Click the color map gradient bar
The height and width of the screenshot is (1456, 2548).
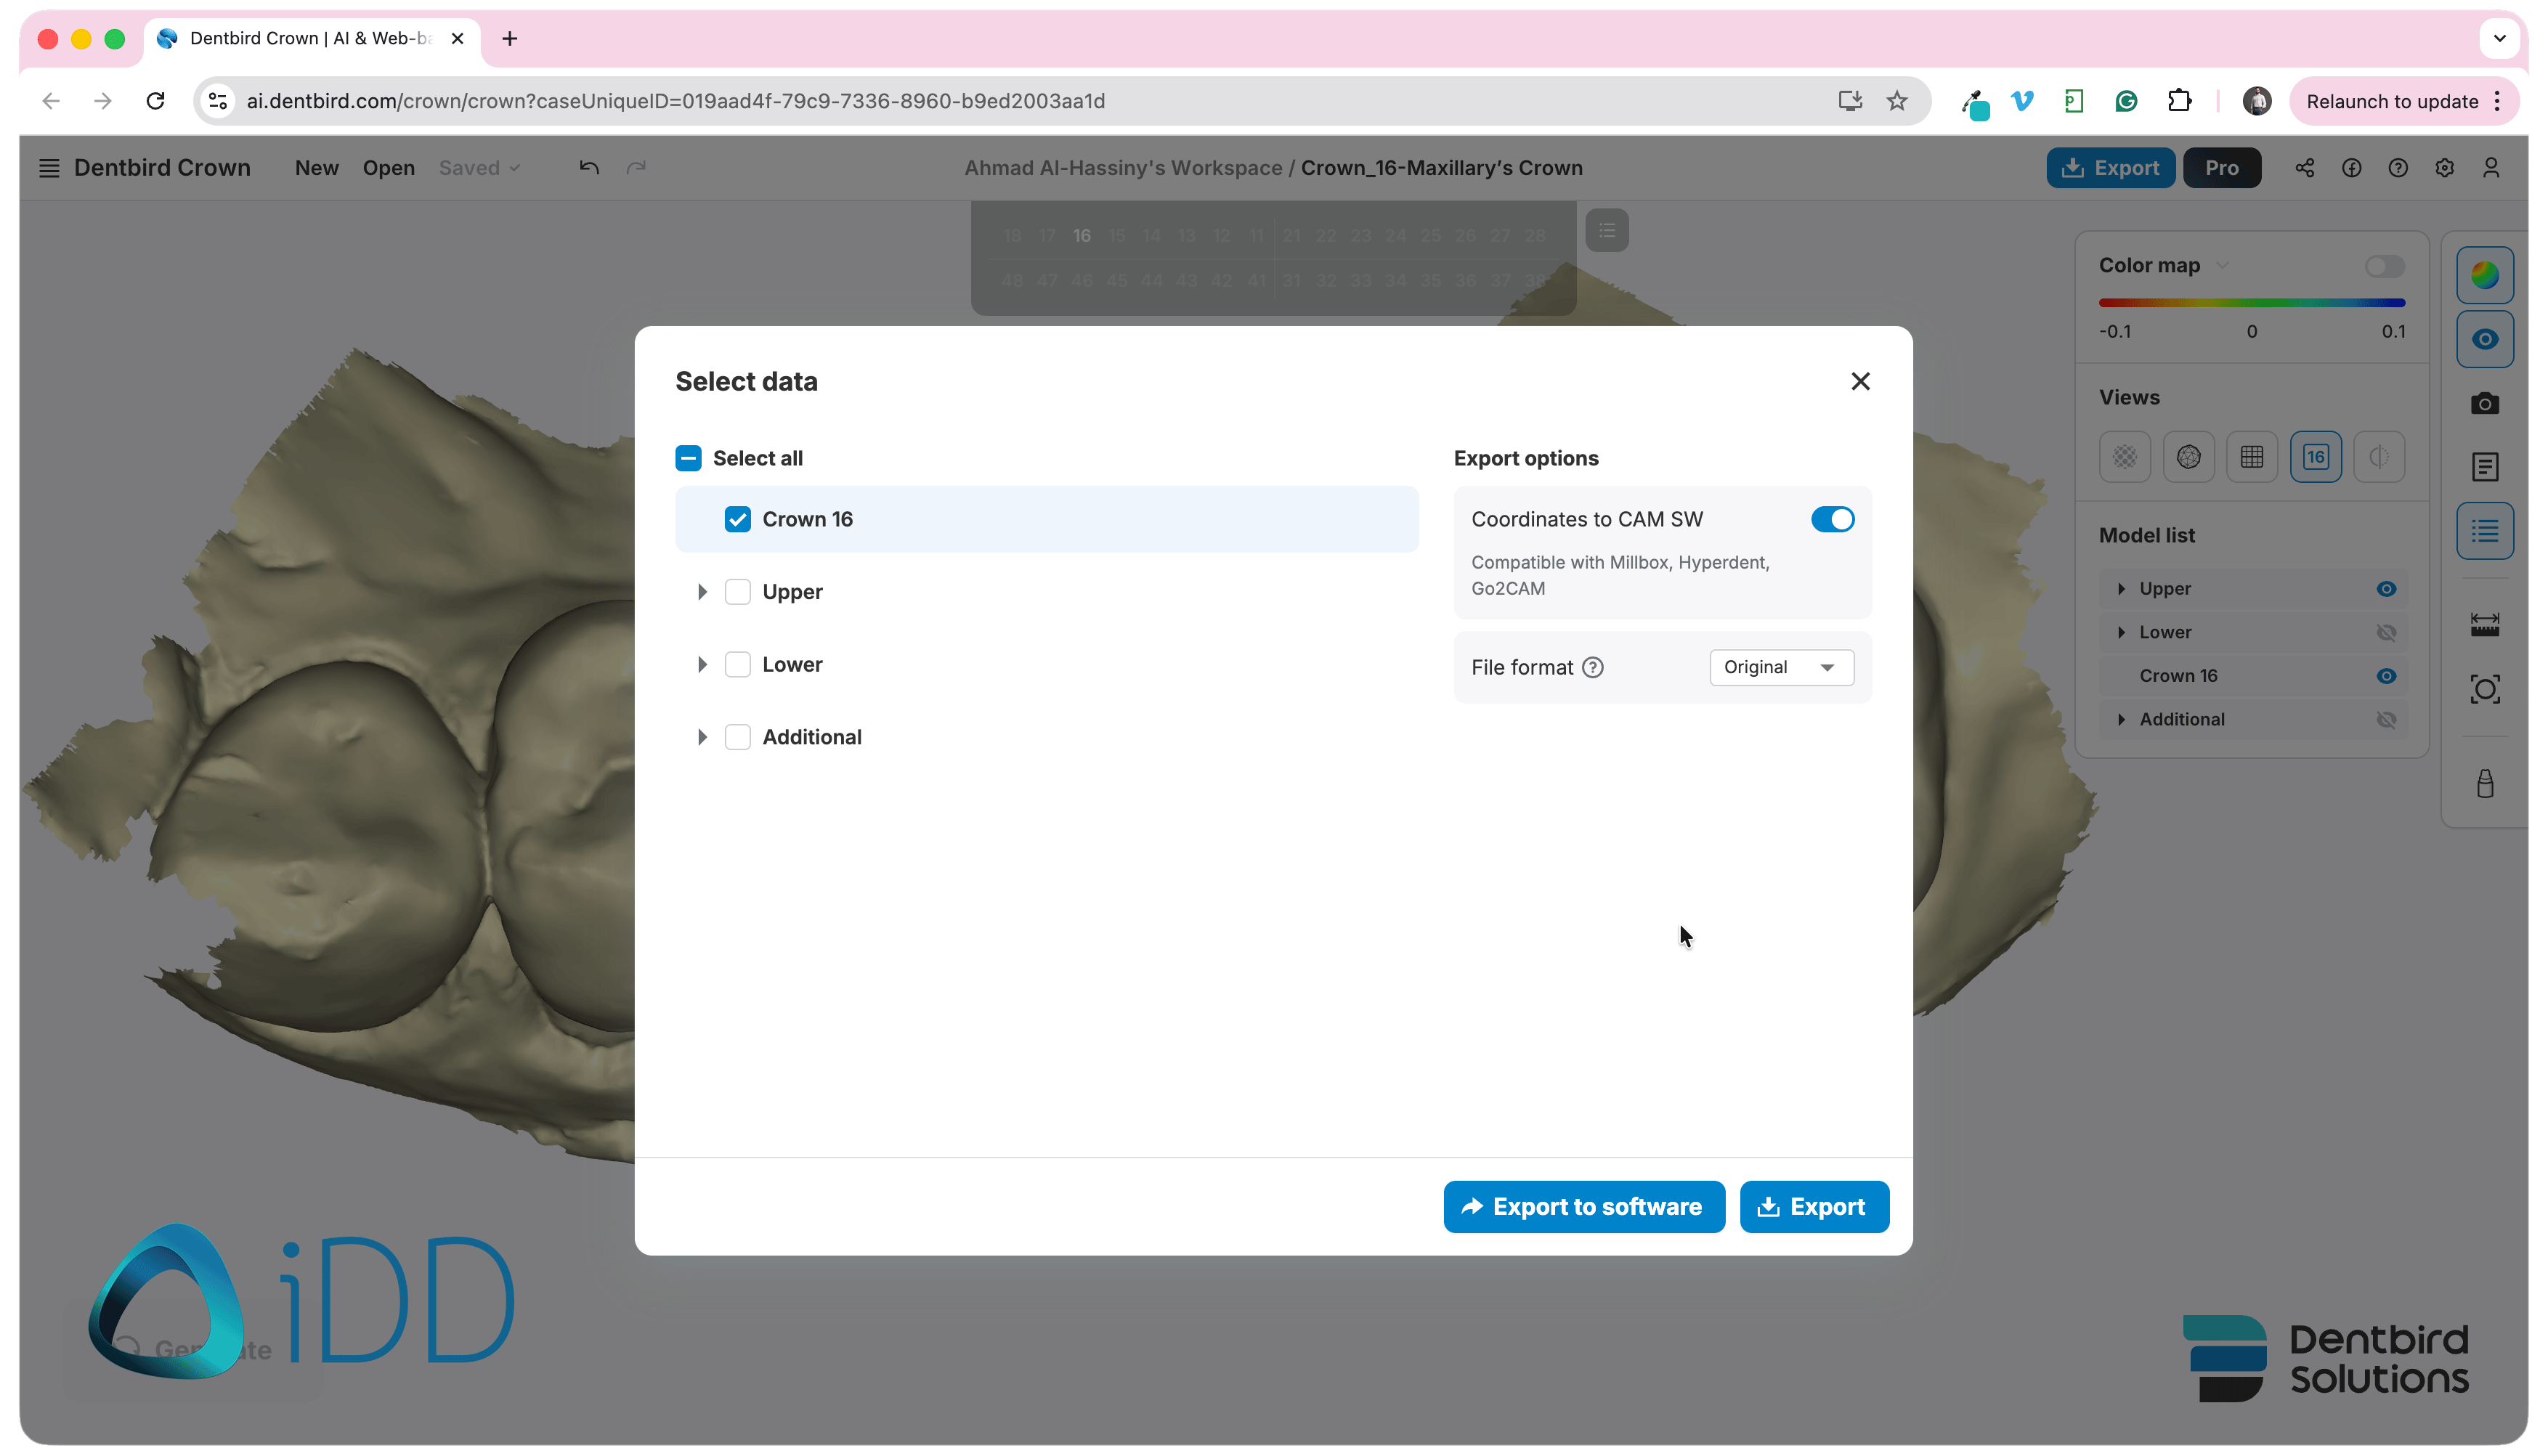click(2251, 302)
